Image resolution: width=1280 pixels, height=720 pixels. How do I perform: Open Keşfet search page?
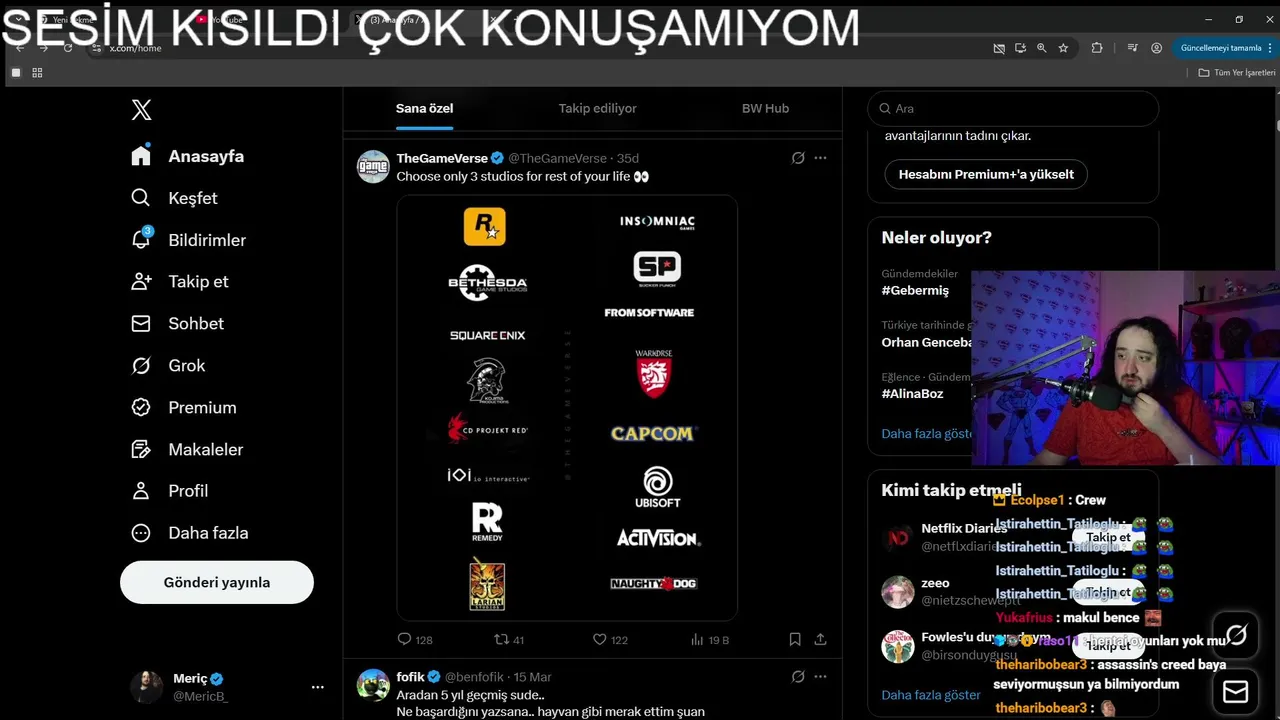click(x=174, y=198)
